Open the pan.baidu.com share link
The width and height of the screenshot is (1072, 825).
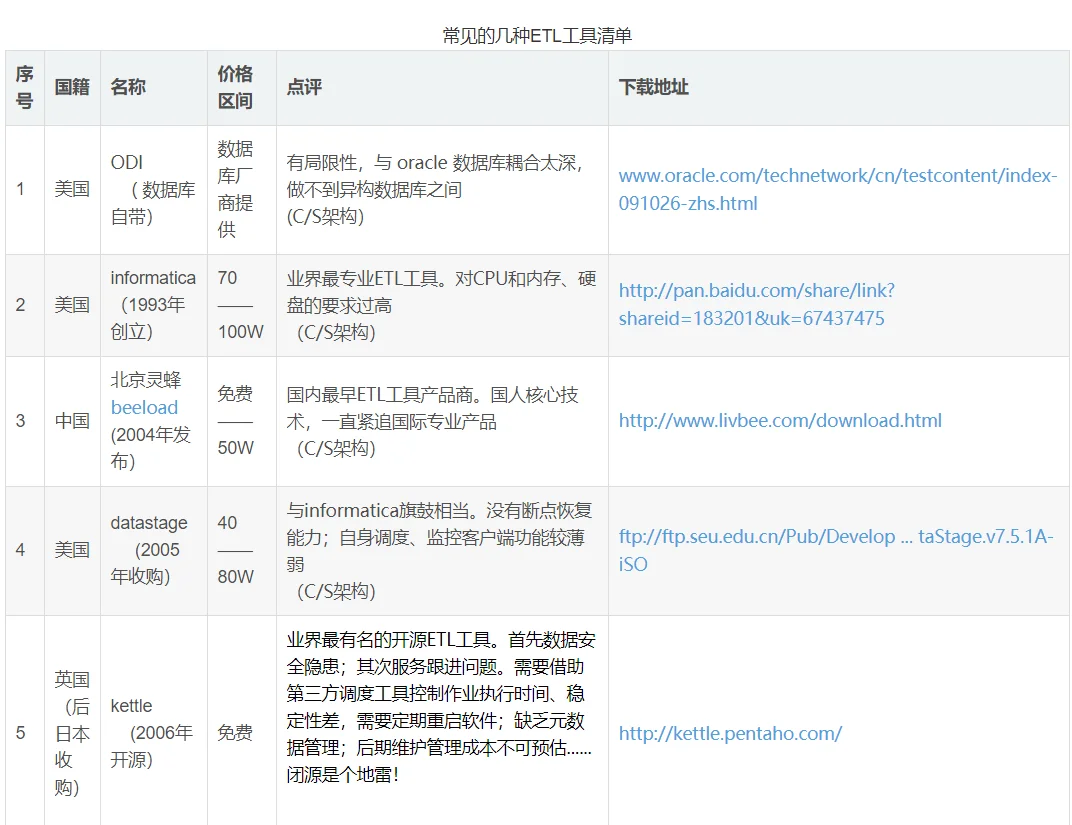pos(756,304)
